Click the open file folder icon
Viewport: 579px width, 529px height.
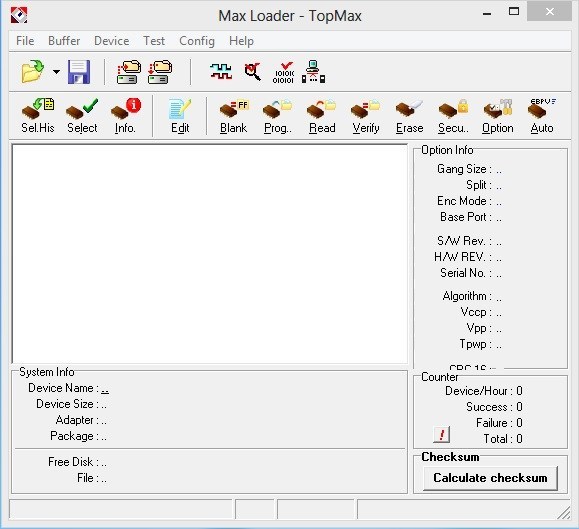[32, 71]
